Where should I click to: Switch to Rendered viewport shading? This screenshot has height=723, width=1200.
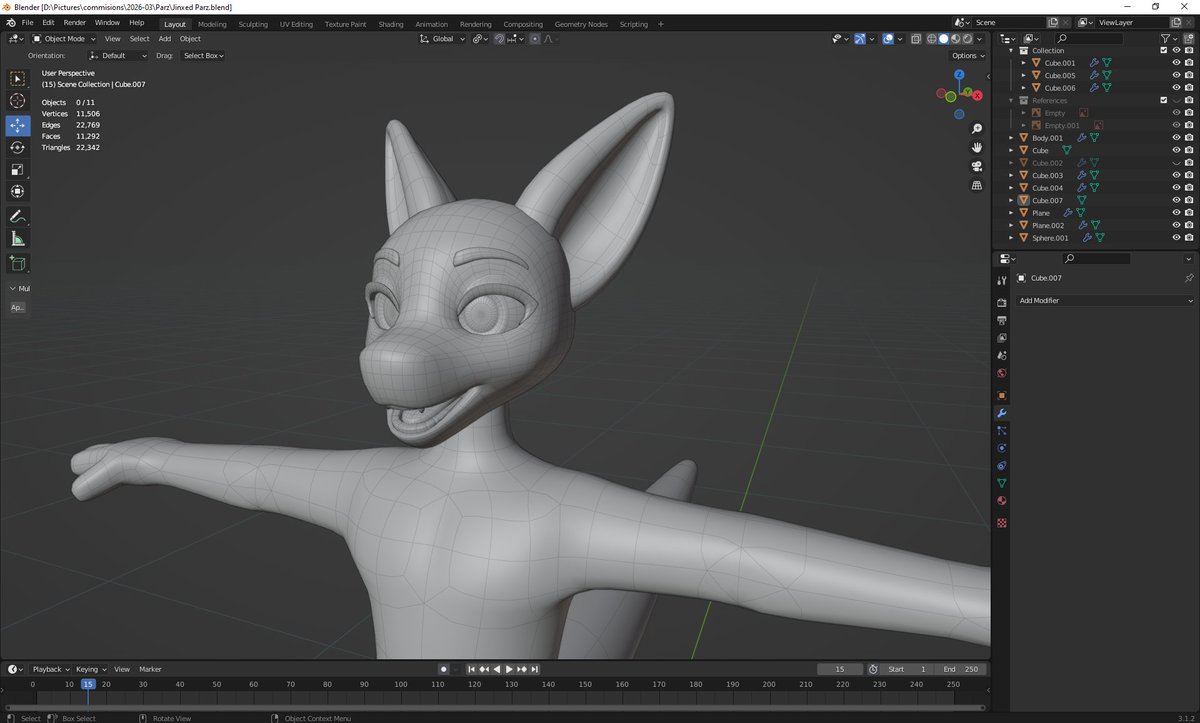click(x=967, y=39)
